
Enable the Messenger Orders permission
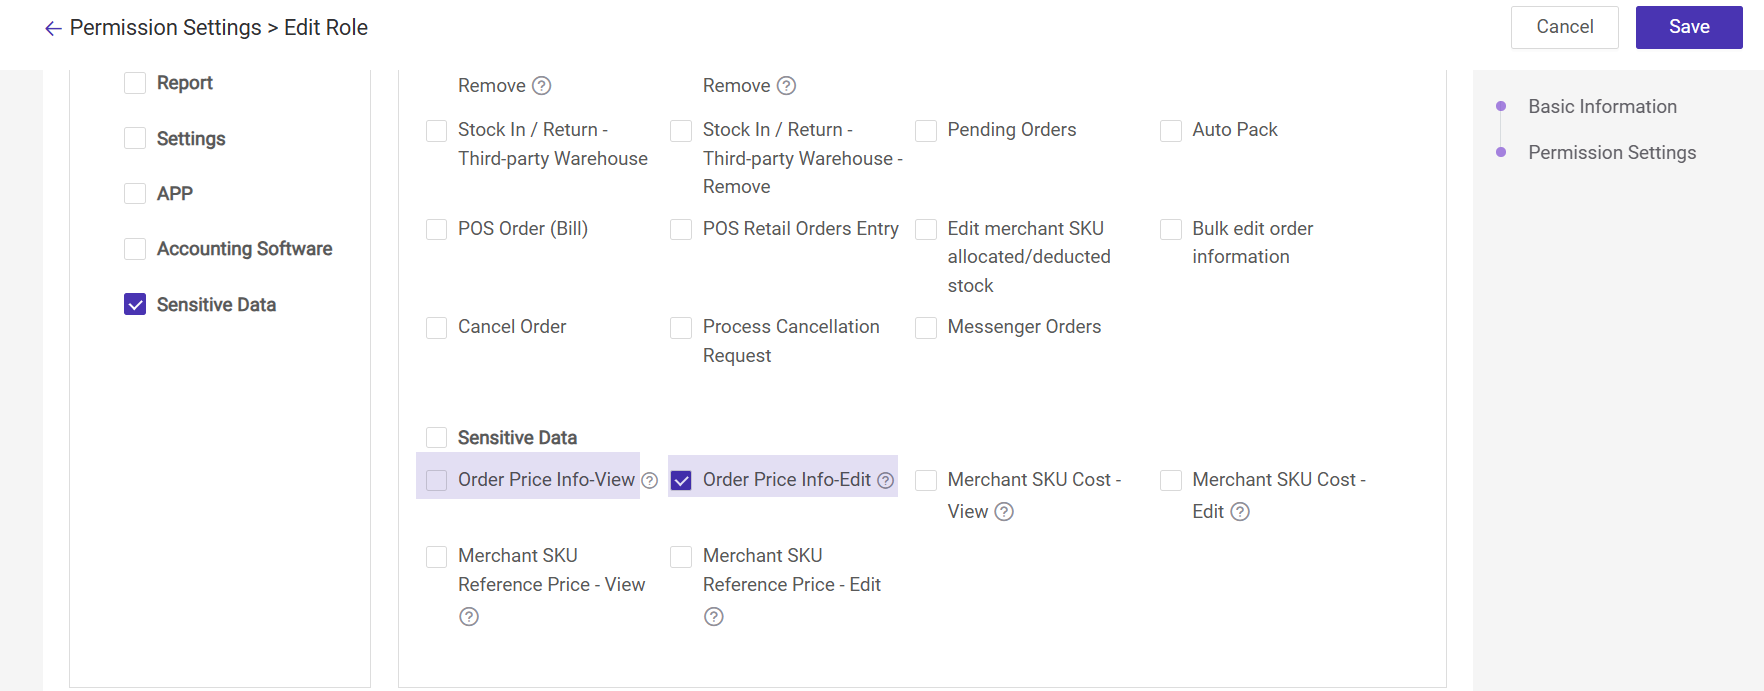tap(926, 328)
